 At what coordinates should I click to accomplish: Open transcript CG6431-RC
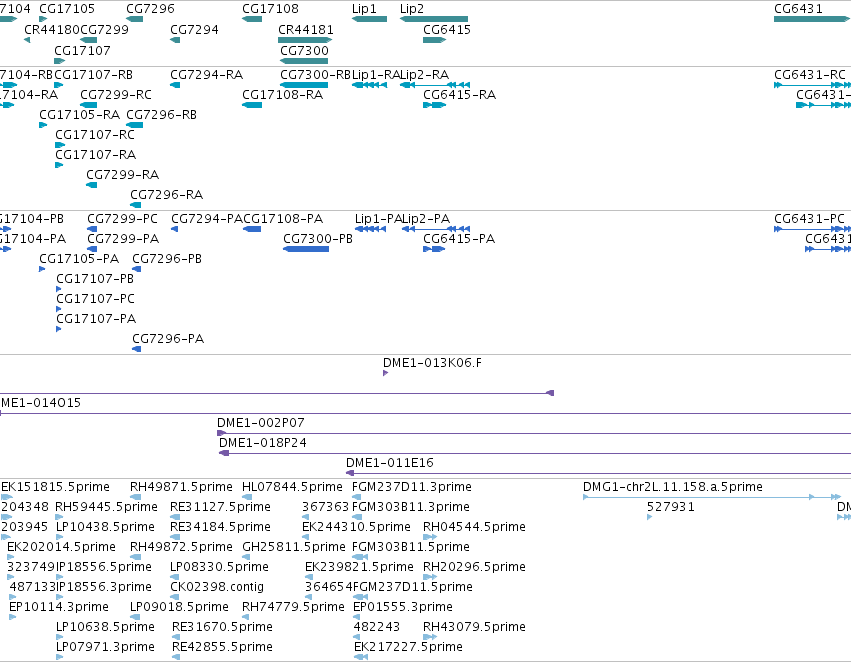(810, 74)
